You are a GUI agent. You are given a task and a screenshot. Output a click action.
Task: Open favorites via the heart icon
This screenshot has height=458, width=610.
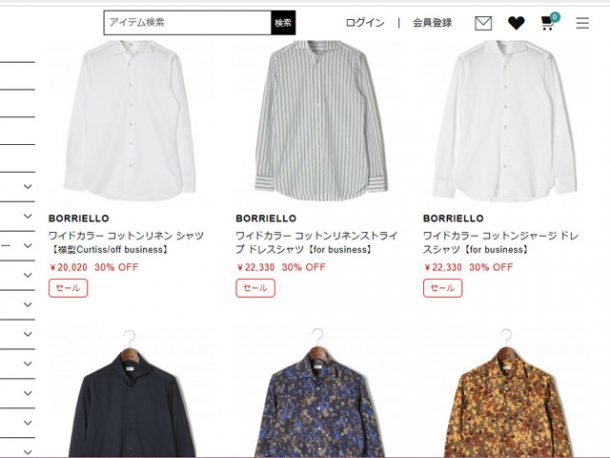tap(516, 23)
